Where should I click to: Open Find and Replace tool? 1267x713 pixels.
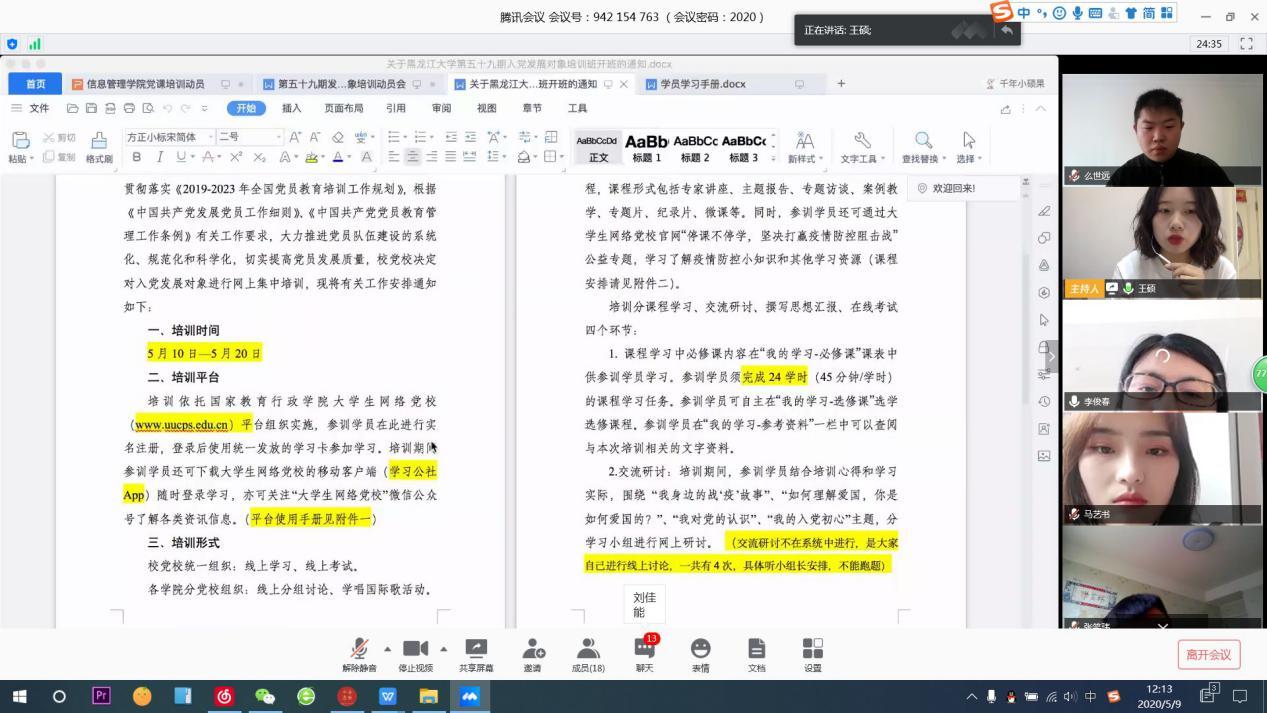pyautogui.click(x=923, y=146)
